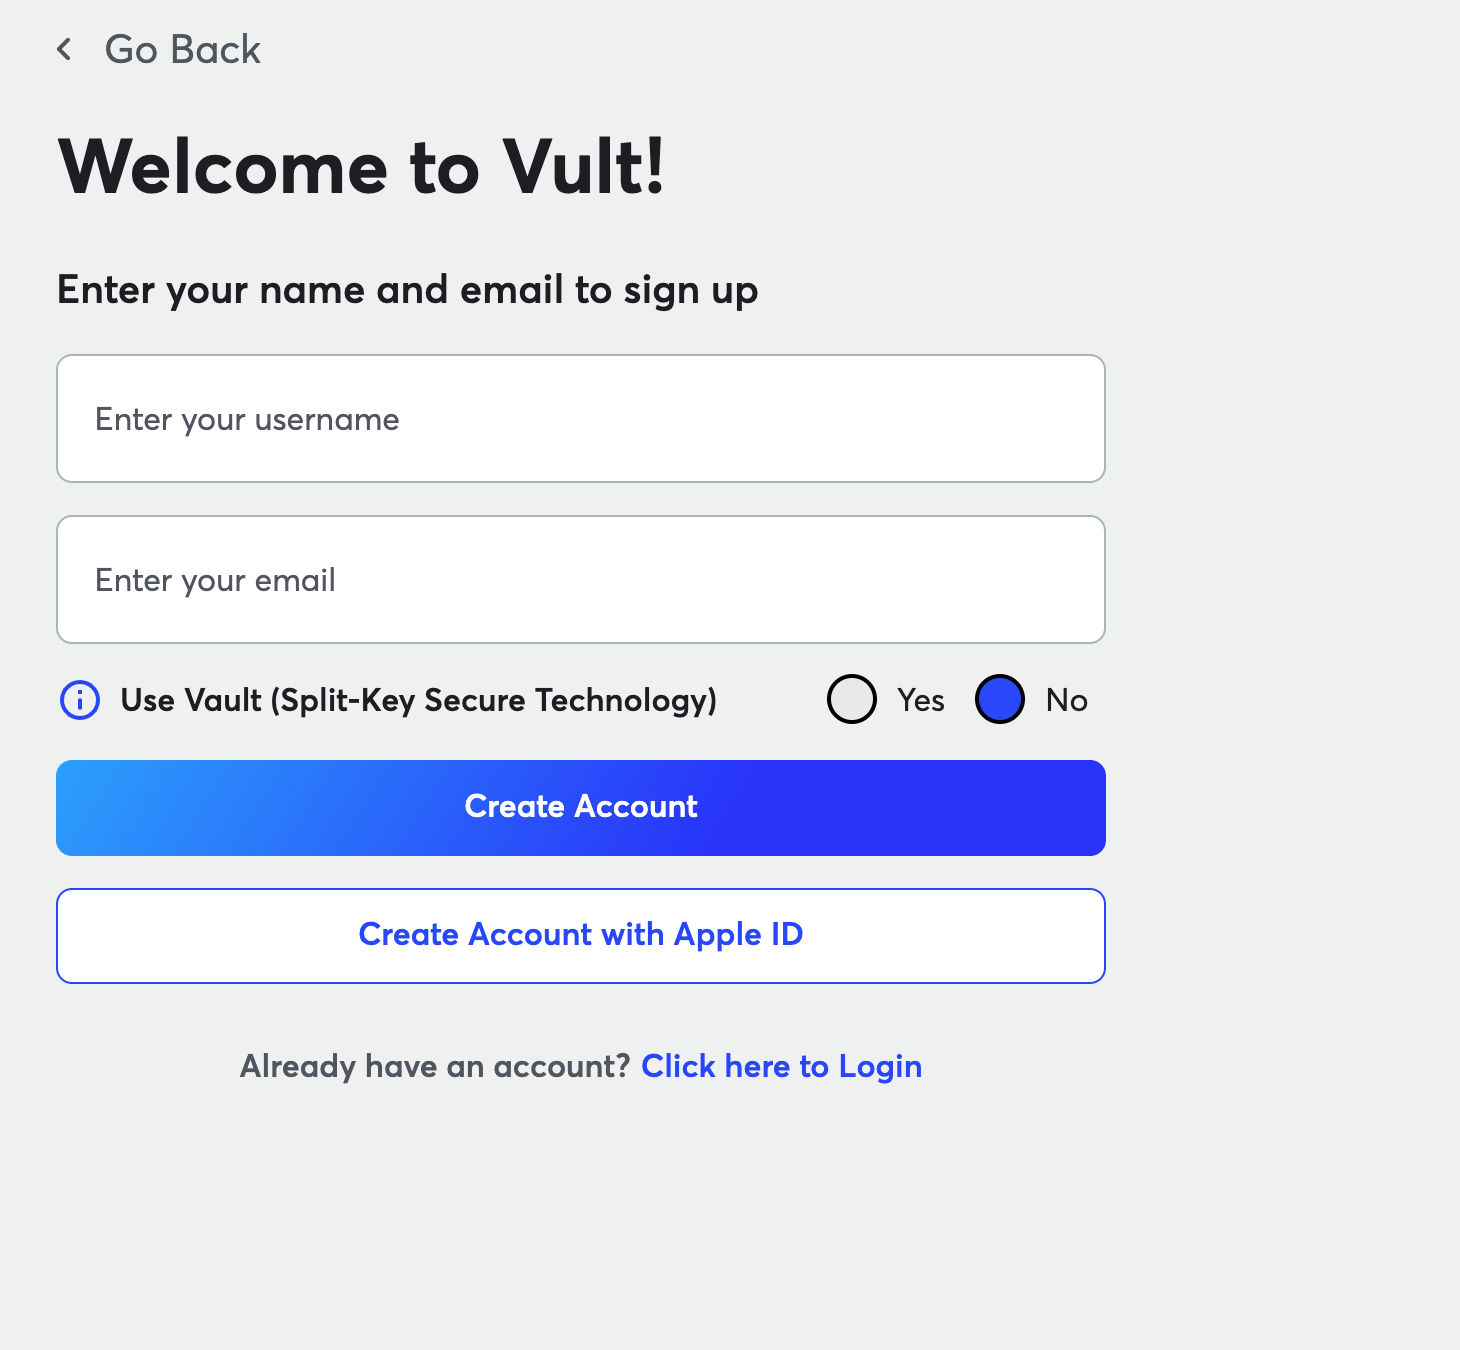Click the Go Back text
Image resolution: width=1460 pixels, height=1350 pixels.
click(182, 49)
